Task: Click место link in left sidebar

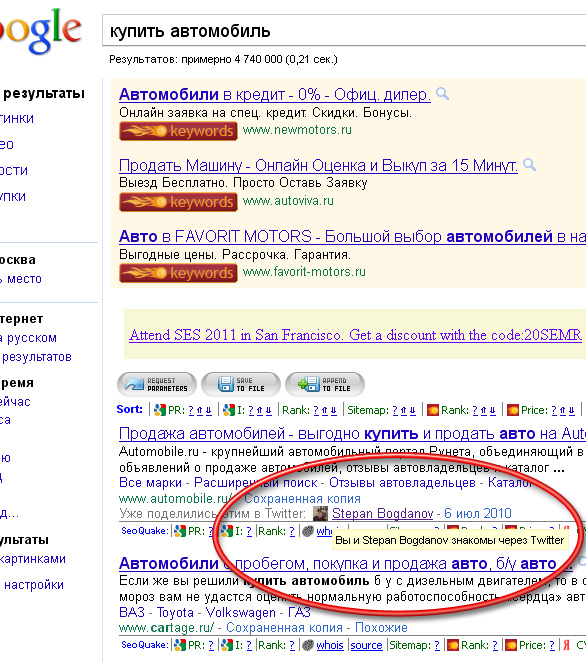Action: pos(24,279)
